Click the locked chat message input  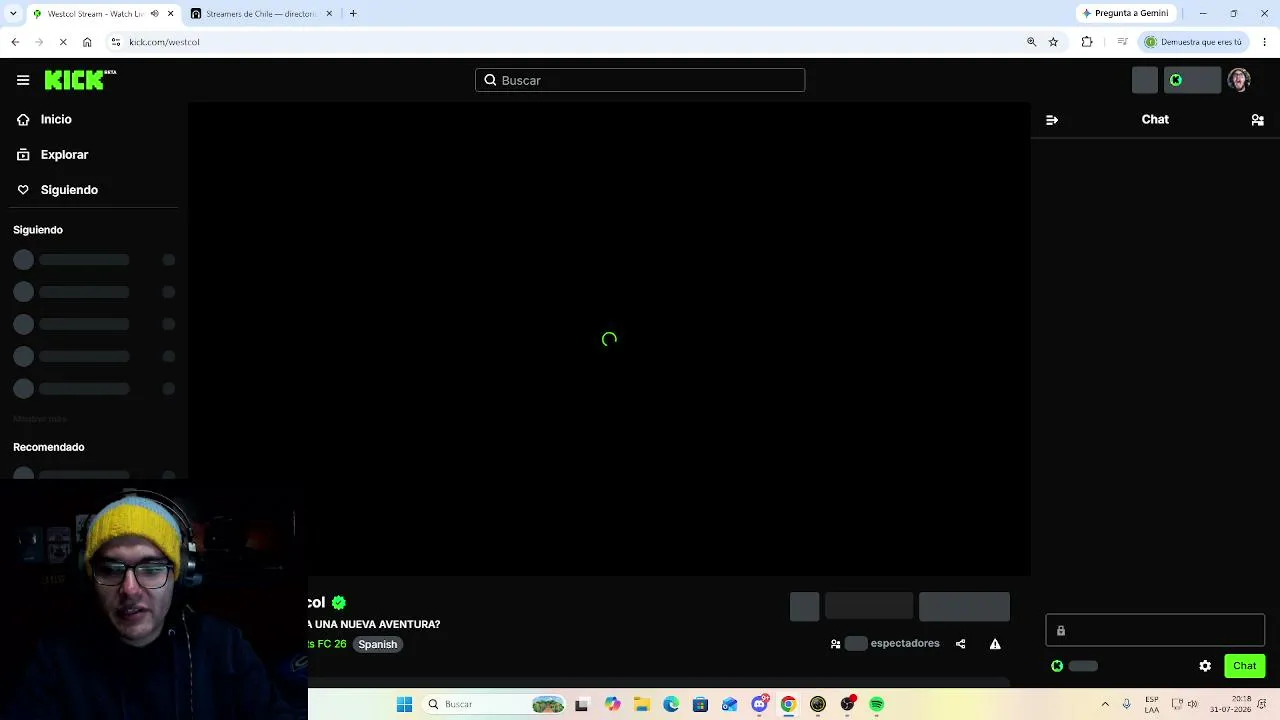(x=1155, y=631)
